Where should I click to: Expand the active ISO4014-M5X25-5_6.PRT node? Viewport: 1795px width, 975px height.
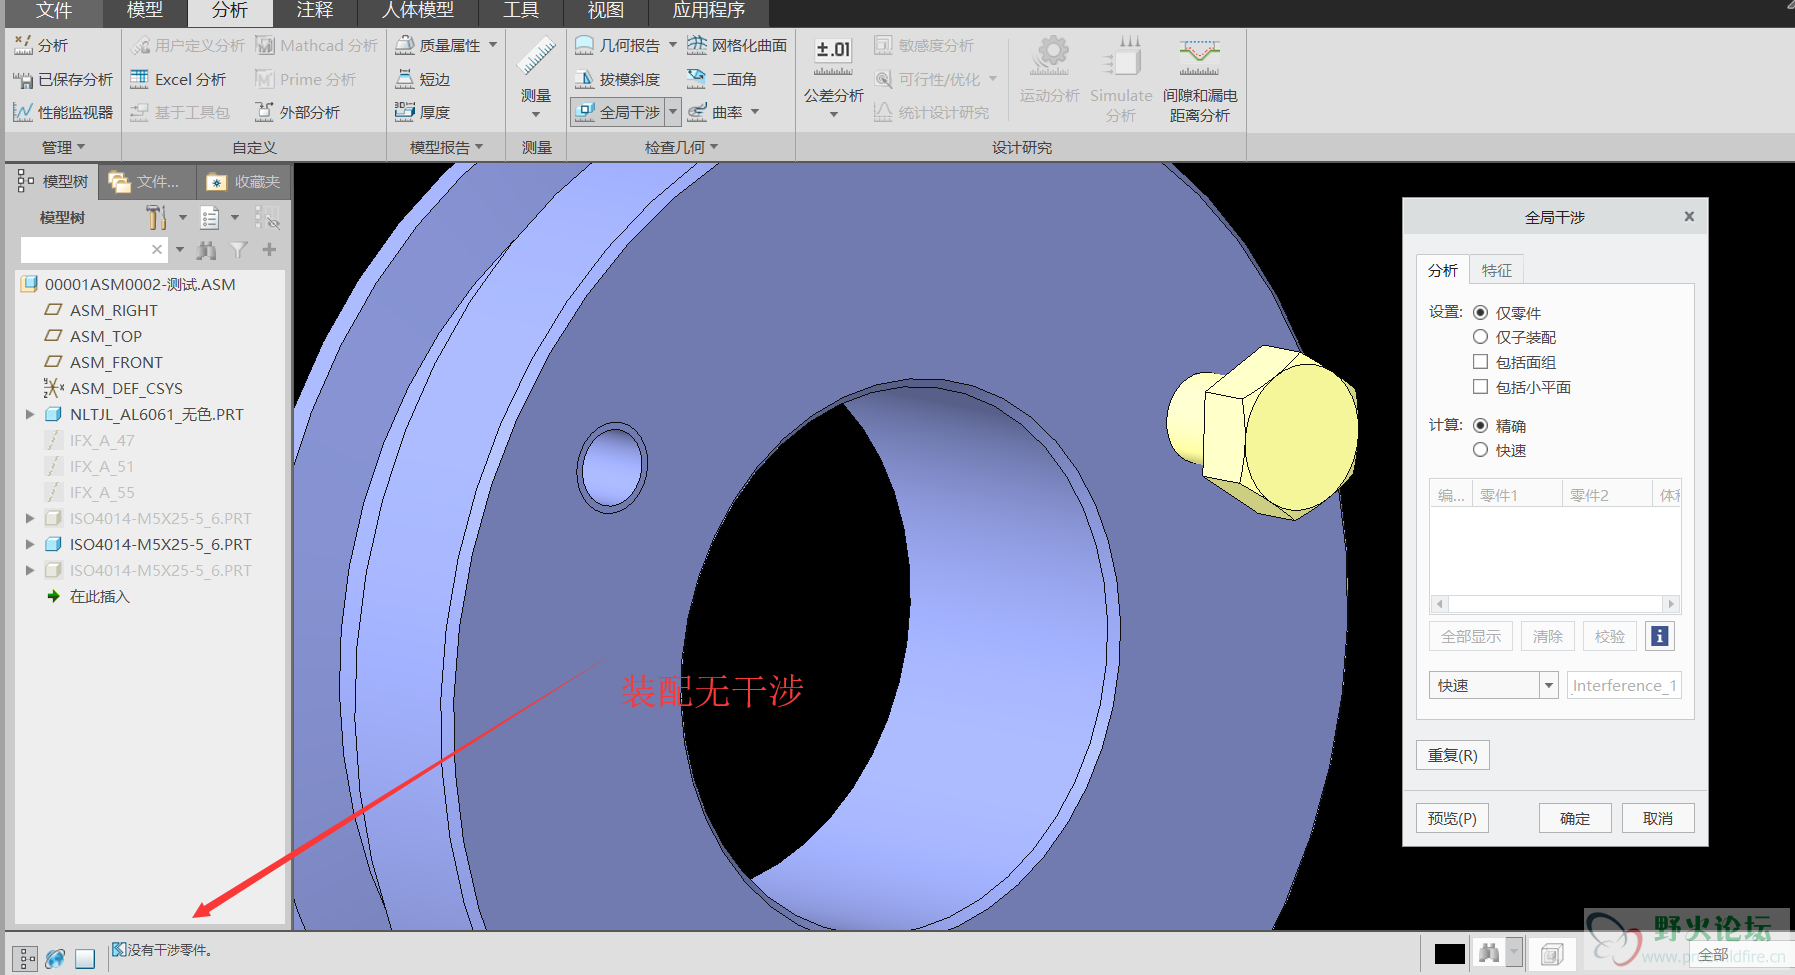[30, 544]
